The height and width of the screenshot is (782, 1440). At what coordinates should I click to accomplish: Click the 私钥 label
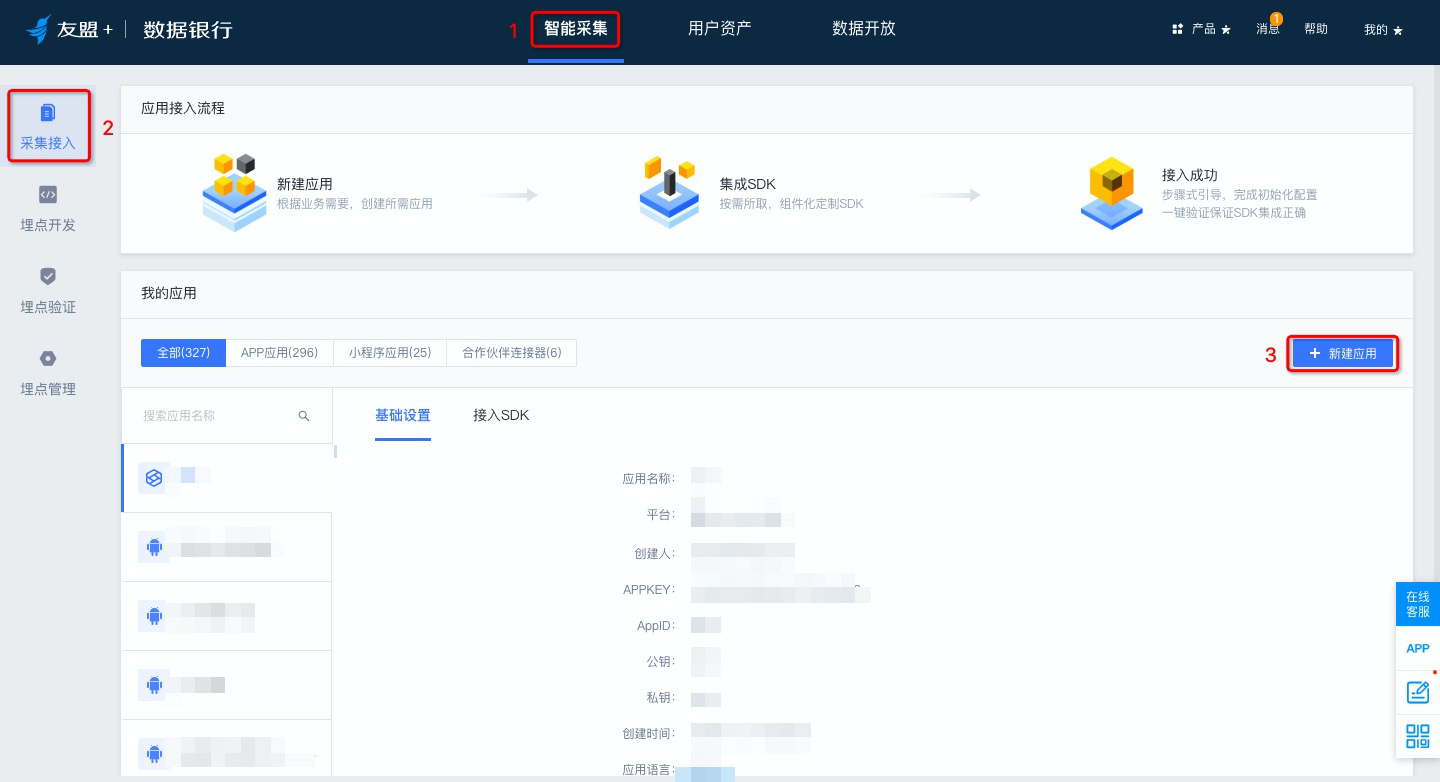click(x=662, y=697)
